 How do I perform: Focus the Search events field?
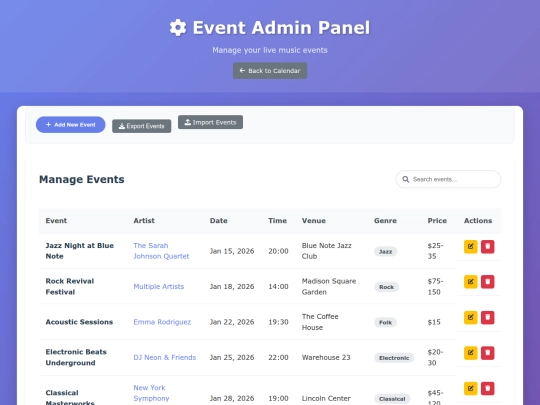pyautogui.click(x=448, y=179)
